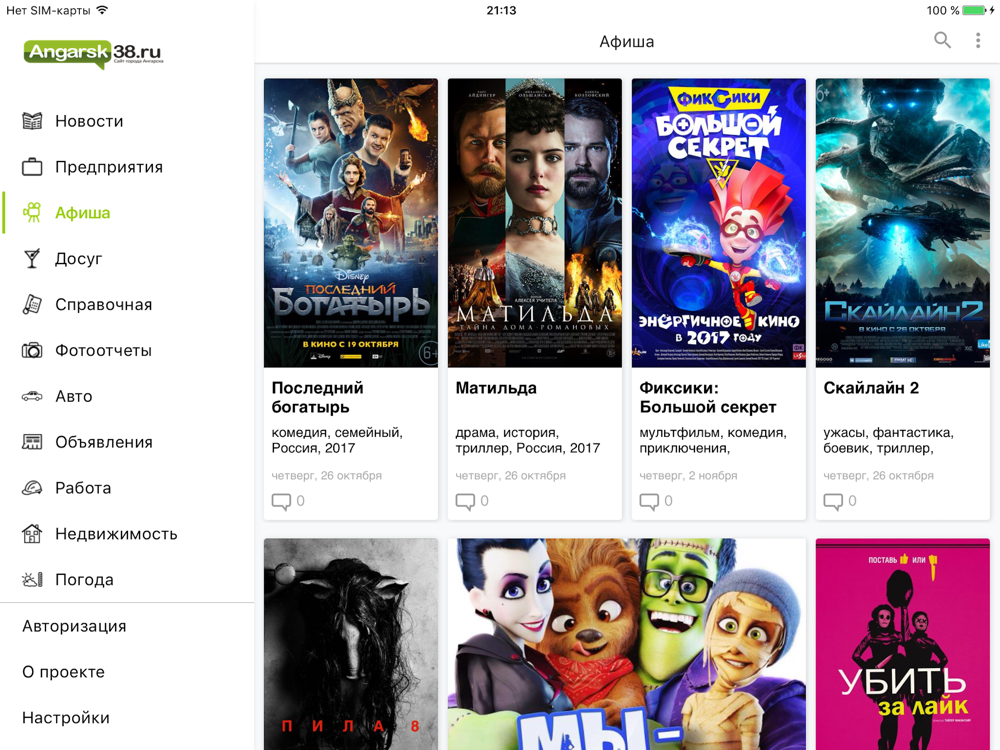
Task: Open comments icon on Фиксики card
Action: pyautogui.click(x=649, y=501)
